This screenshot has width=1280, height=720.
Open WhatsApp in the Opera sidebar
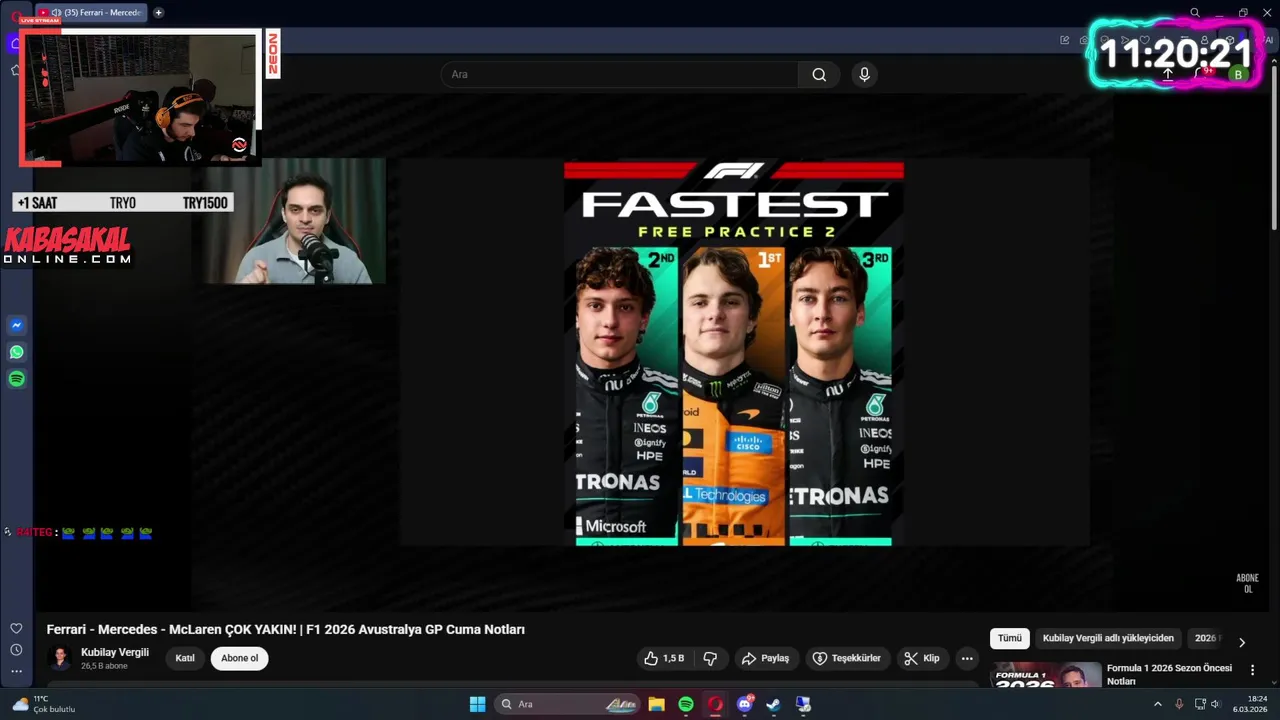click(16, 352)
